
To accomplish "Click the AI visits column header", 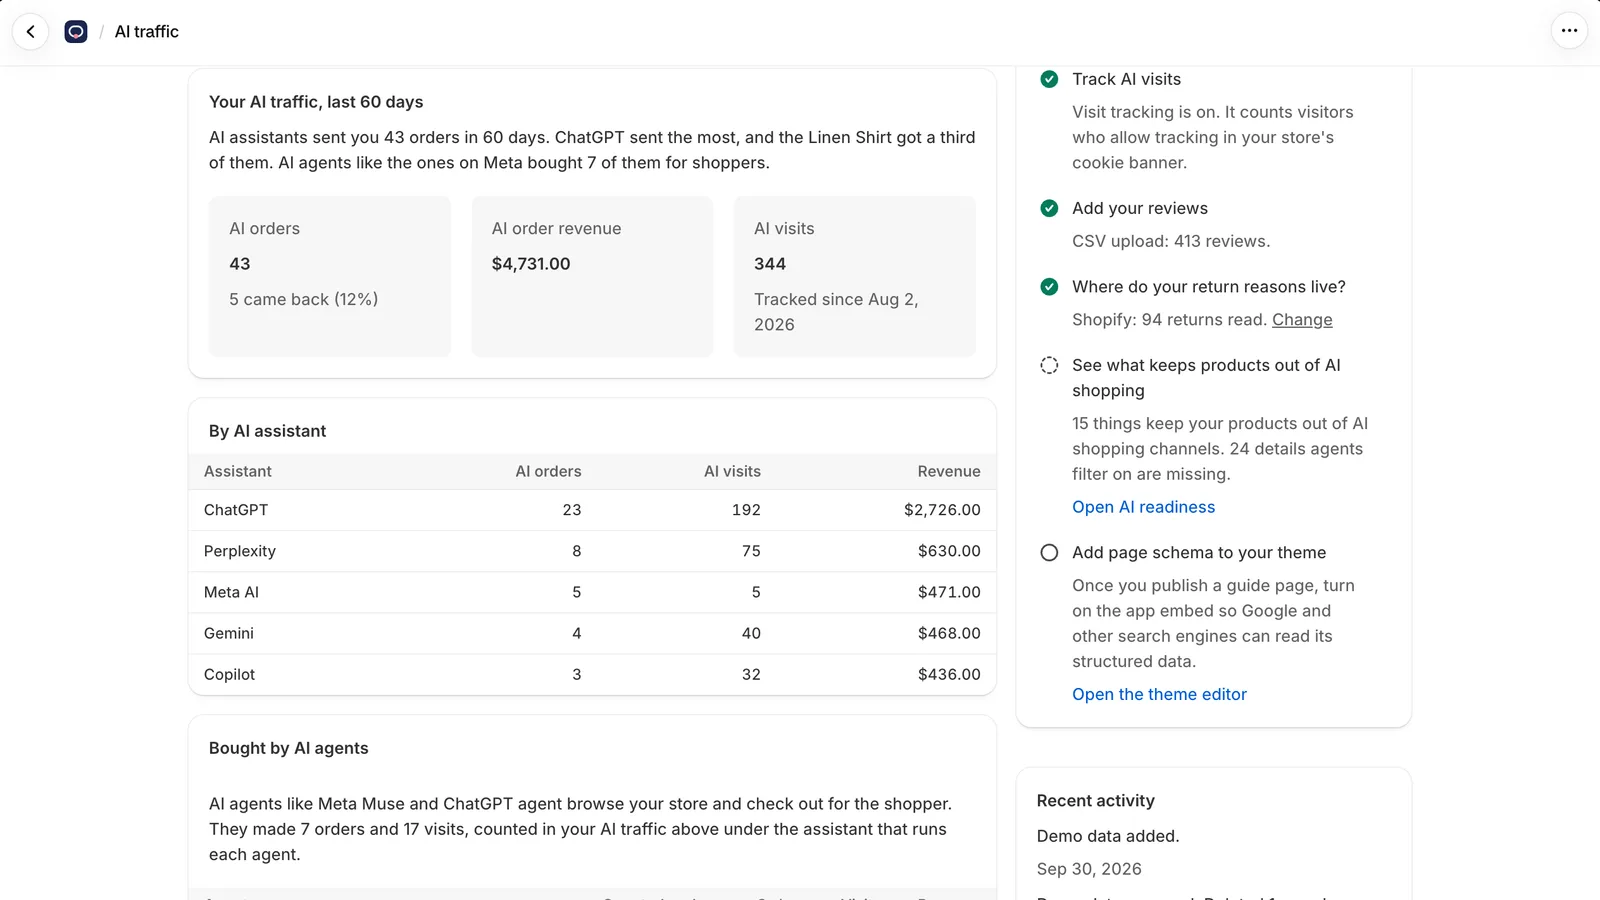I will click(x=732, y=471).
